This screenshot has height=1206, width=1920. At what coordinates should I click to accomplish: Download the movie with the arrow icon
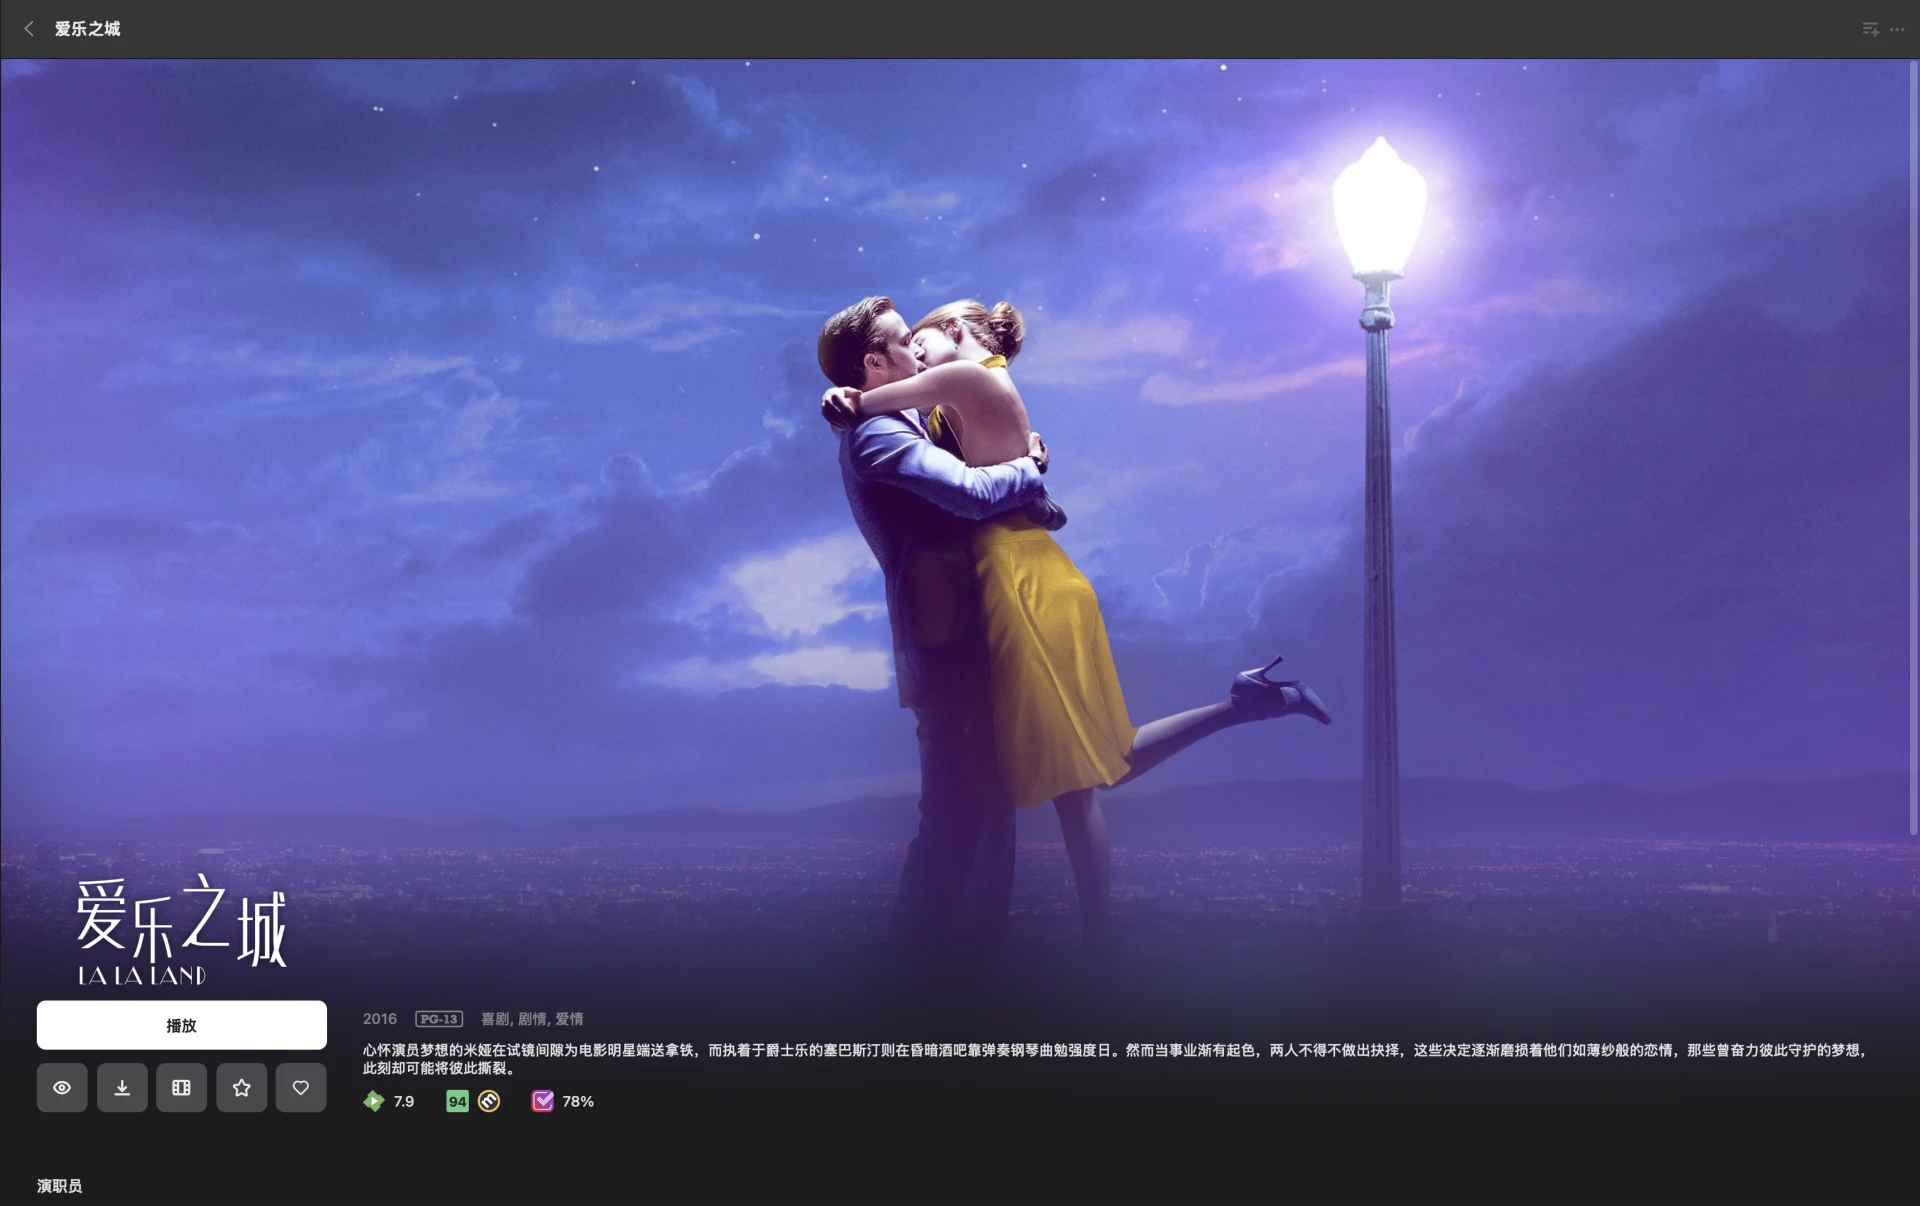pos(122,1087)
